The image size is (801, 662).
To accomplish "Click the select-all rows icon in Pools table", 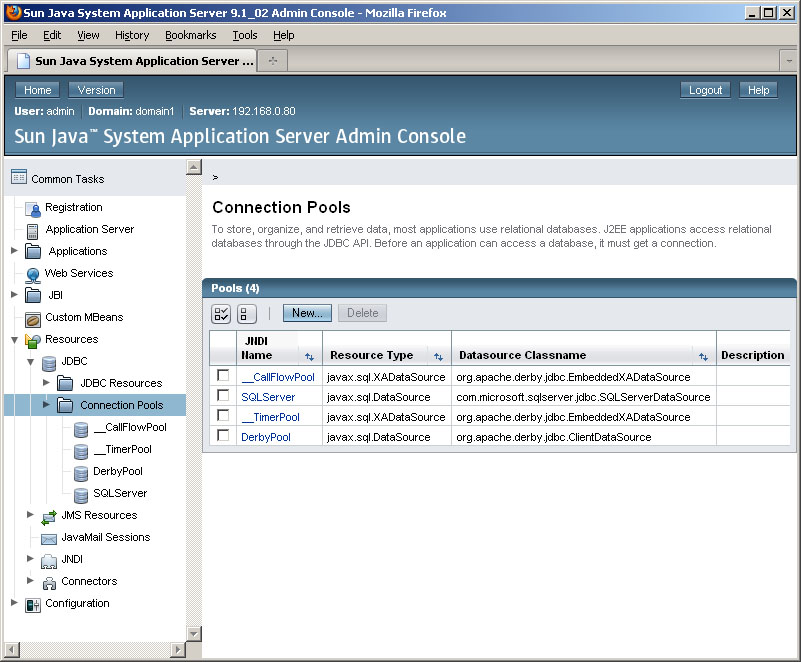I will tap(221, 314).
